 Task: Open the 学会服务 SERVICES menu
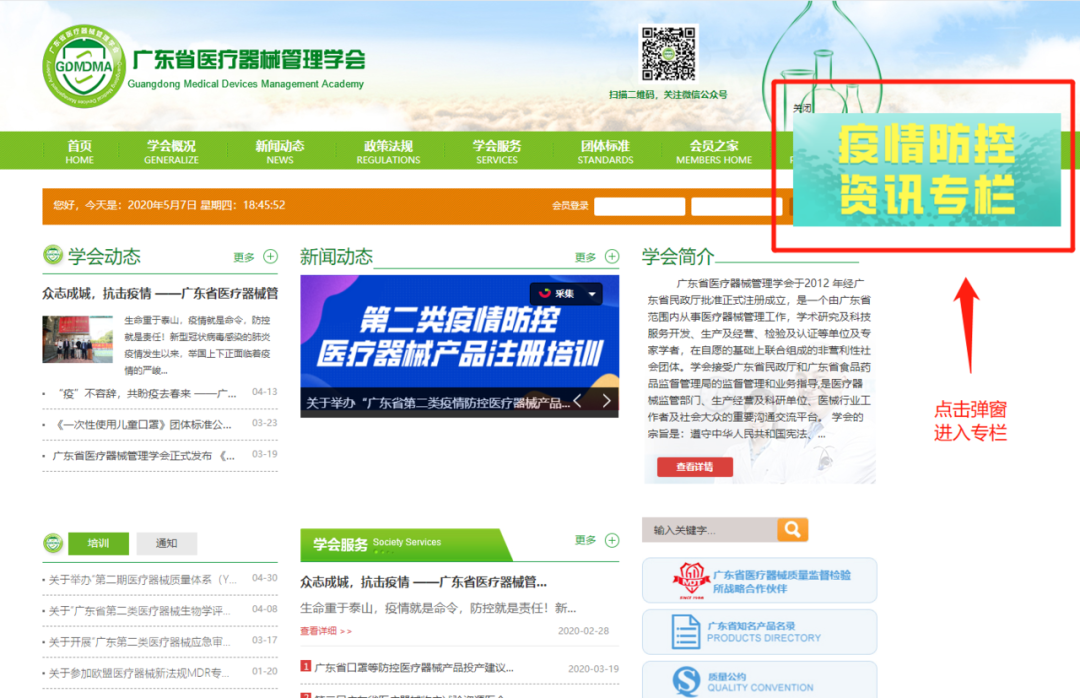coord(497,151)
